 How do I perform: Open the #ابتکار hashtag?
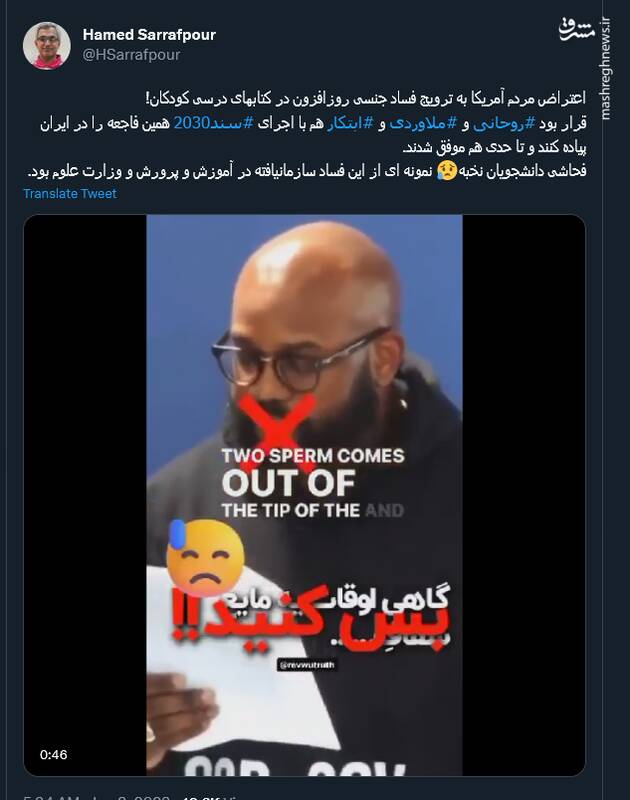350,123
